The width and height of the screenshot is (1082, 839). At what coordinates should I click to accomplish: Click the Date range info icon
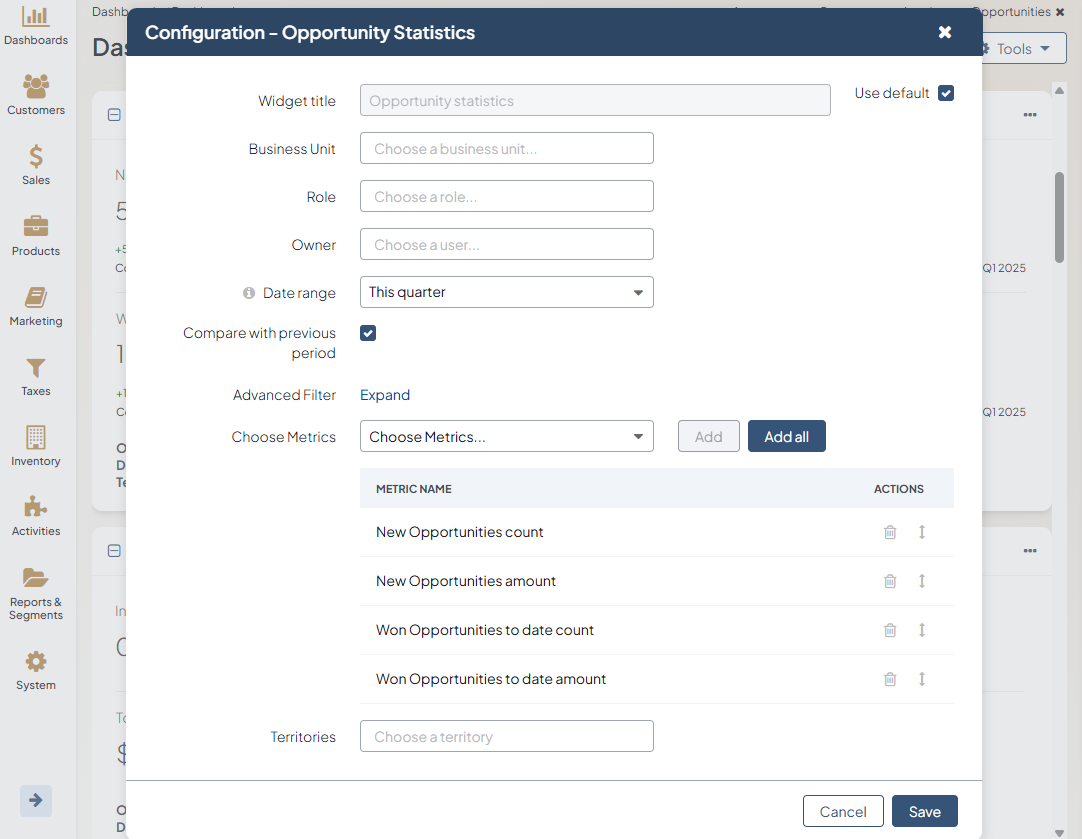[249, 293]
